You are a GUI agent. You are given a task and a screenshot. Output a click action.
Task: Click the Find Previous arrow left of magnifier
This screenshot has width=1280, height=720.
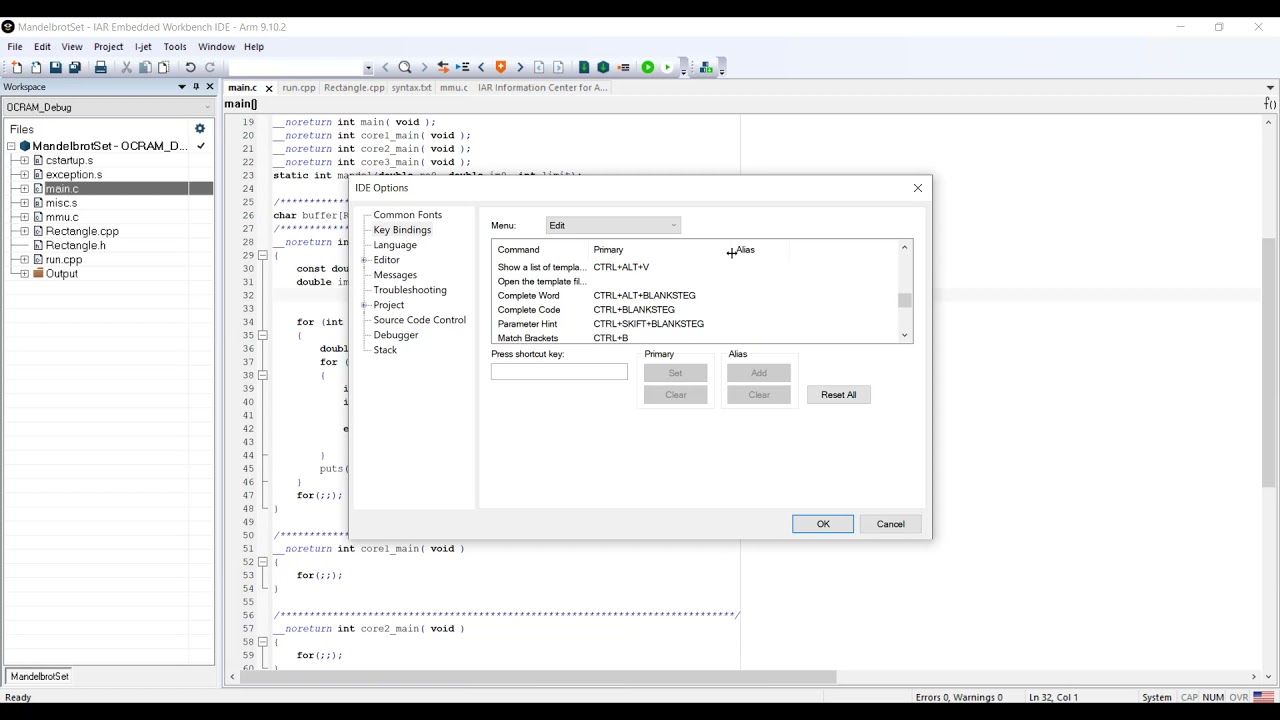click(x=386, y=67)
